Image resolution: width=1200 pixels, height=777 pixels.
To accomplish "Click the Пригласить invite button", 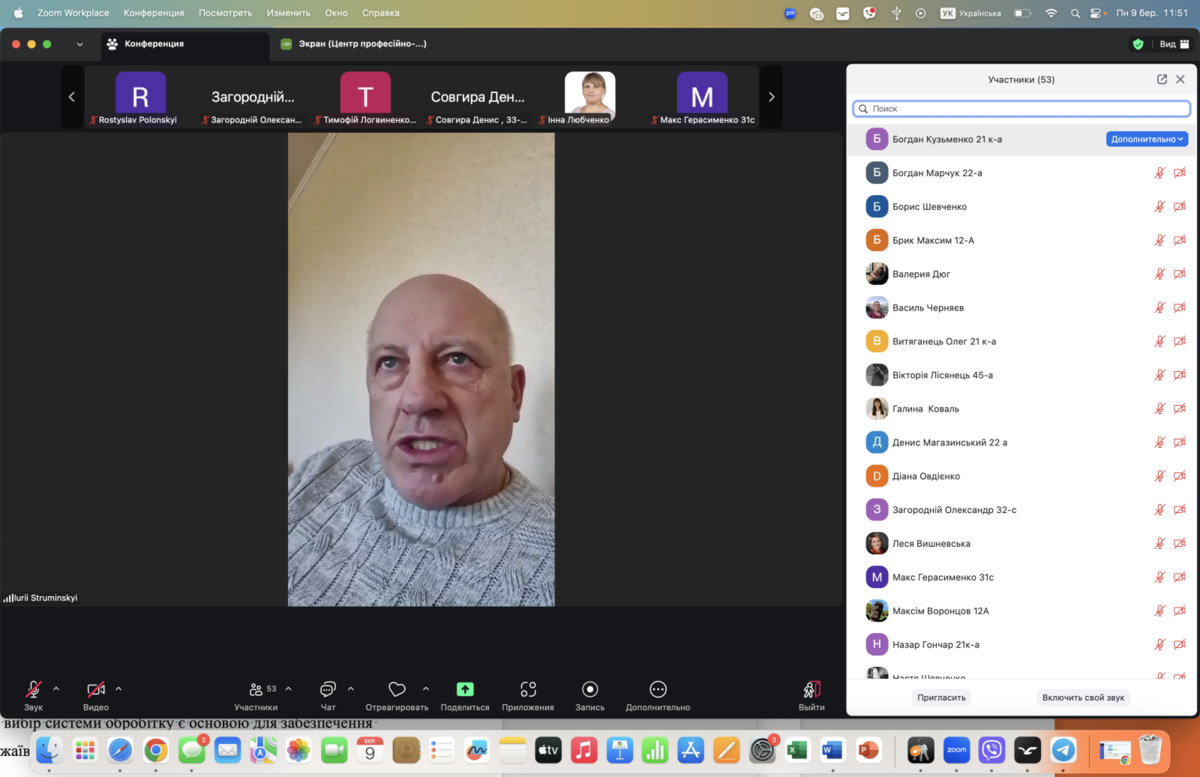I will pyautogui.click(x=941, y=697).
